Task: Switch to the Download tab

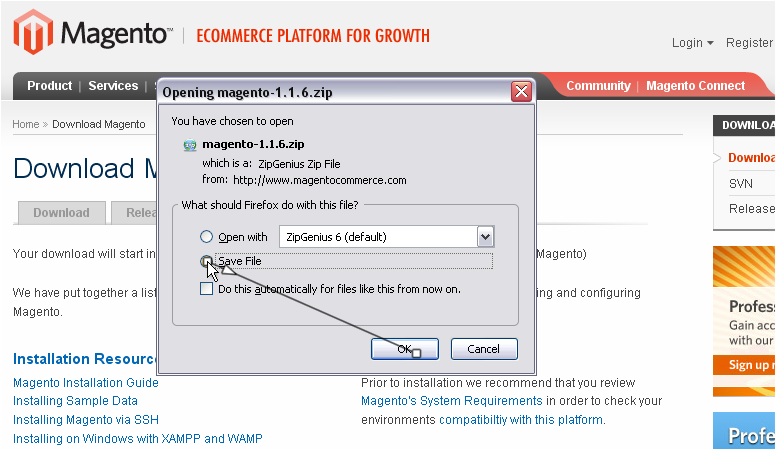Action: coord(61,213)
